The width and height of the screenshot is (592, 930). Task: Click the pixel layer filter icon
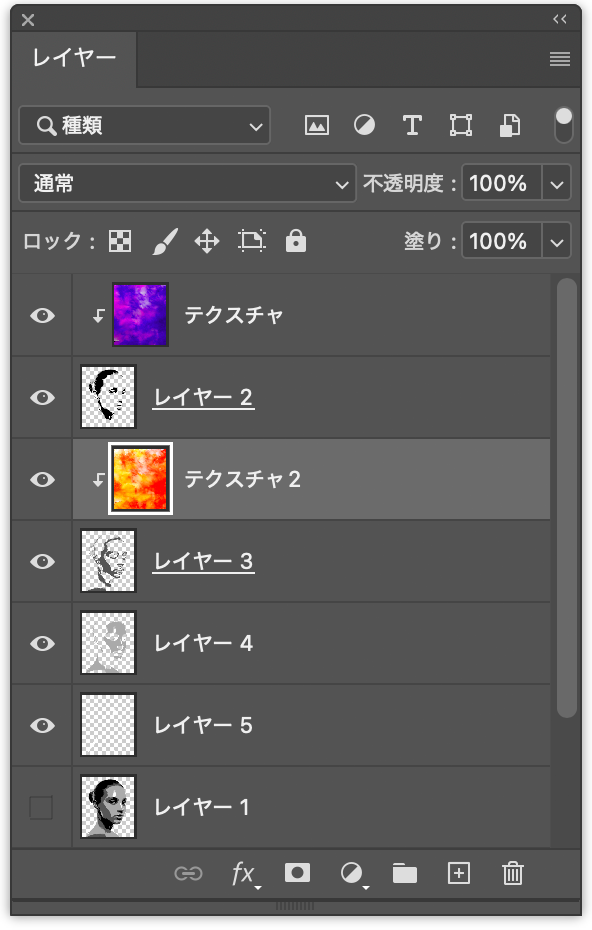point(317,125)
